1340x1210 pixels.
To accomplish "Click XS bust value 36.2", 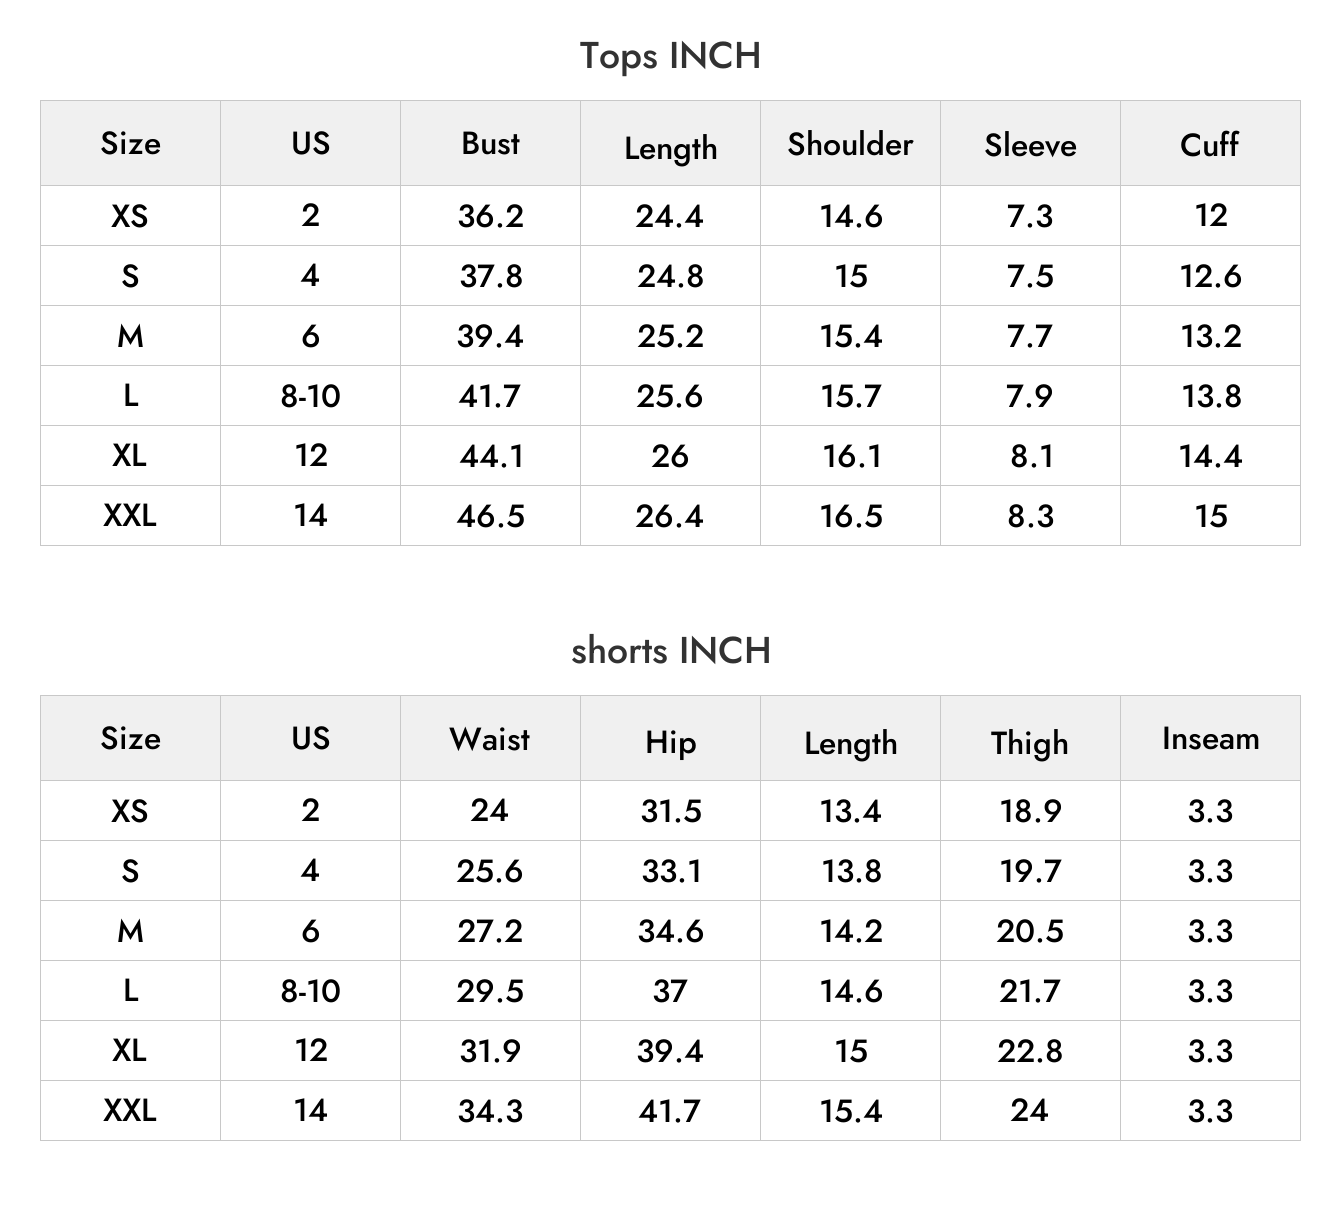I will pos(490,216).
